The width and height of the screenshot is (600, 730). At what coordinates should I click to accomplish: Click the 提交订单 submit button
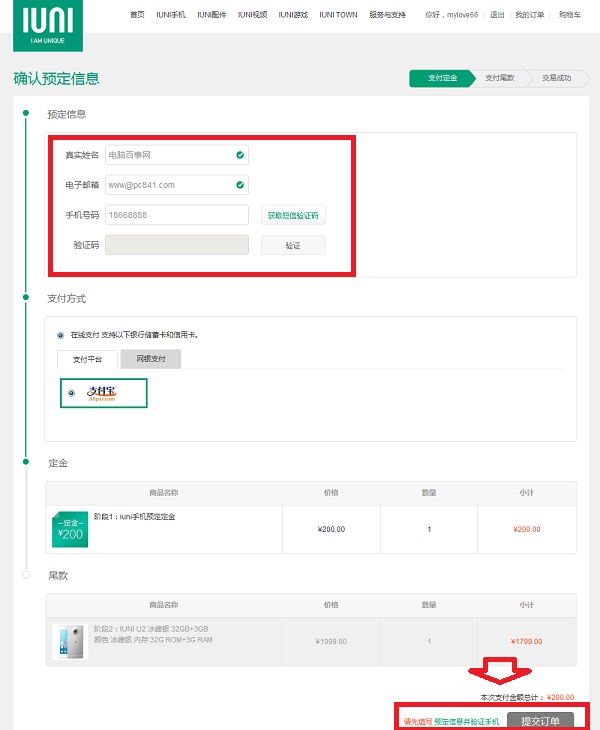pos(540,721)
